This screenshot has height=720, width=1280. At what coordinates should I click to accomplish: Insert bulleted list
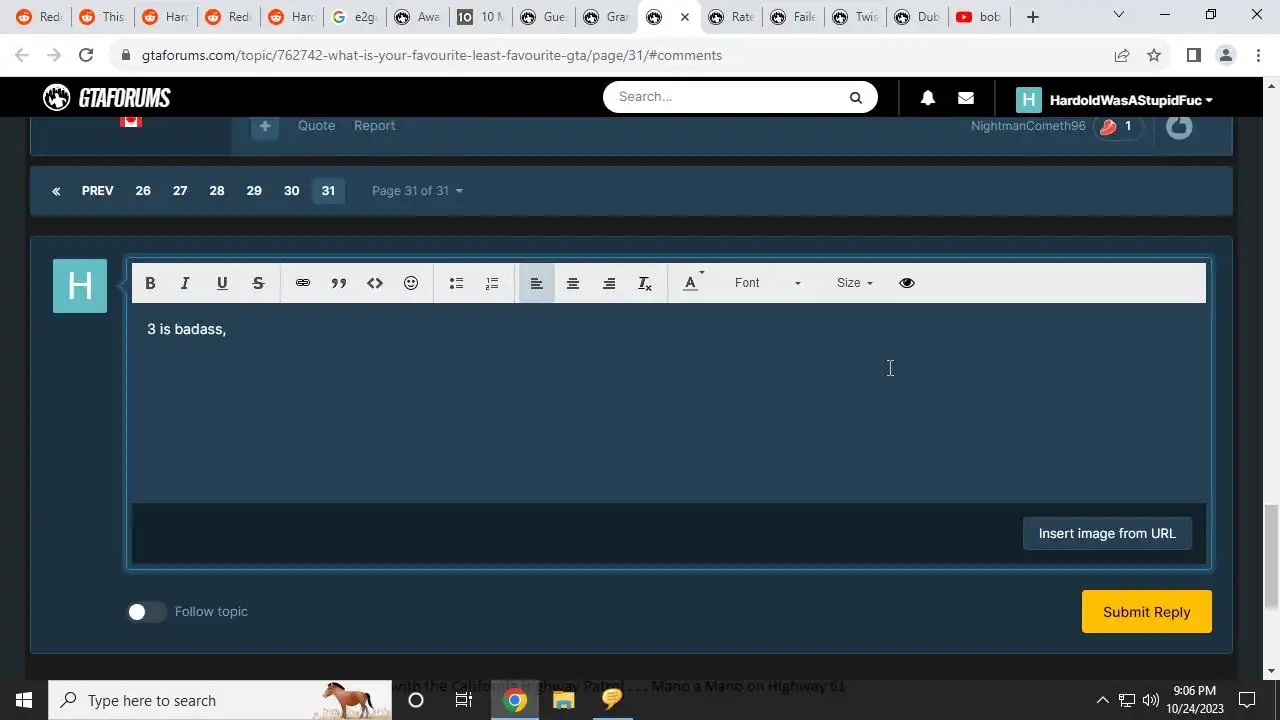456,283
